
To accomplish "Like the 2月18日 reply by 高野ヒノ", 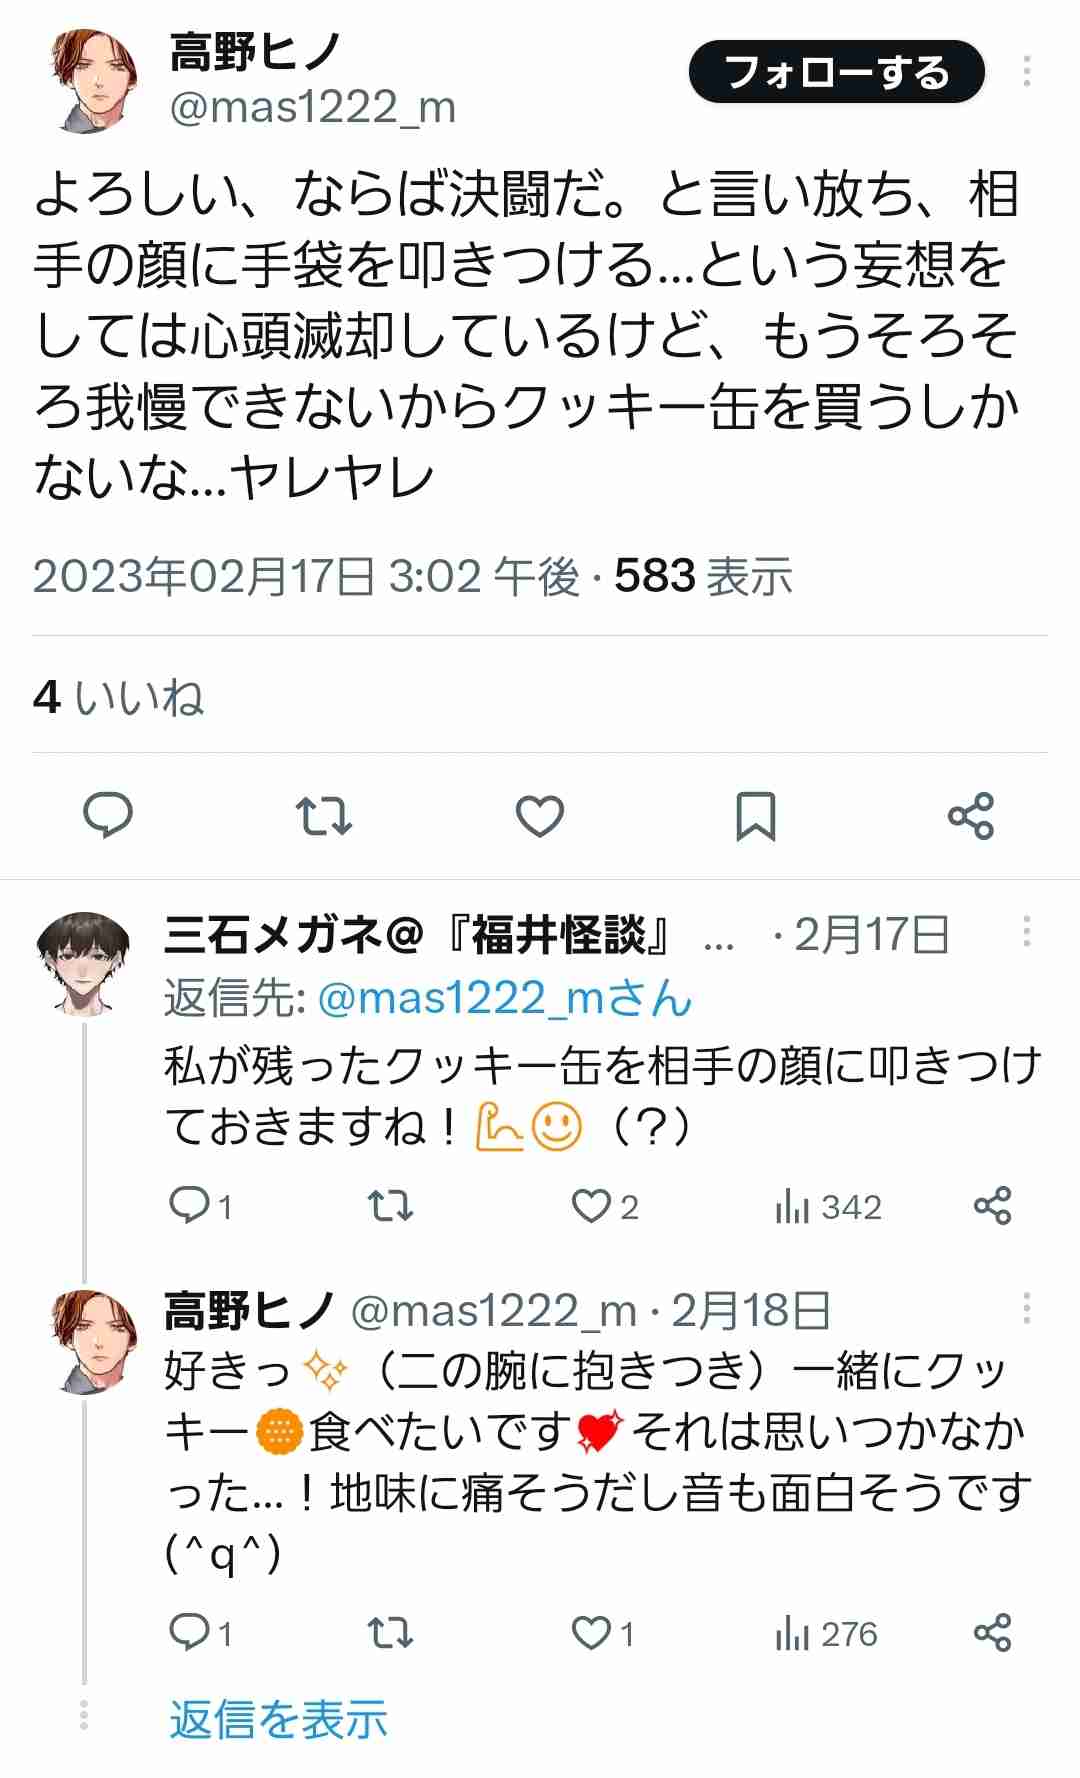I will click(592, 1633).
